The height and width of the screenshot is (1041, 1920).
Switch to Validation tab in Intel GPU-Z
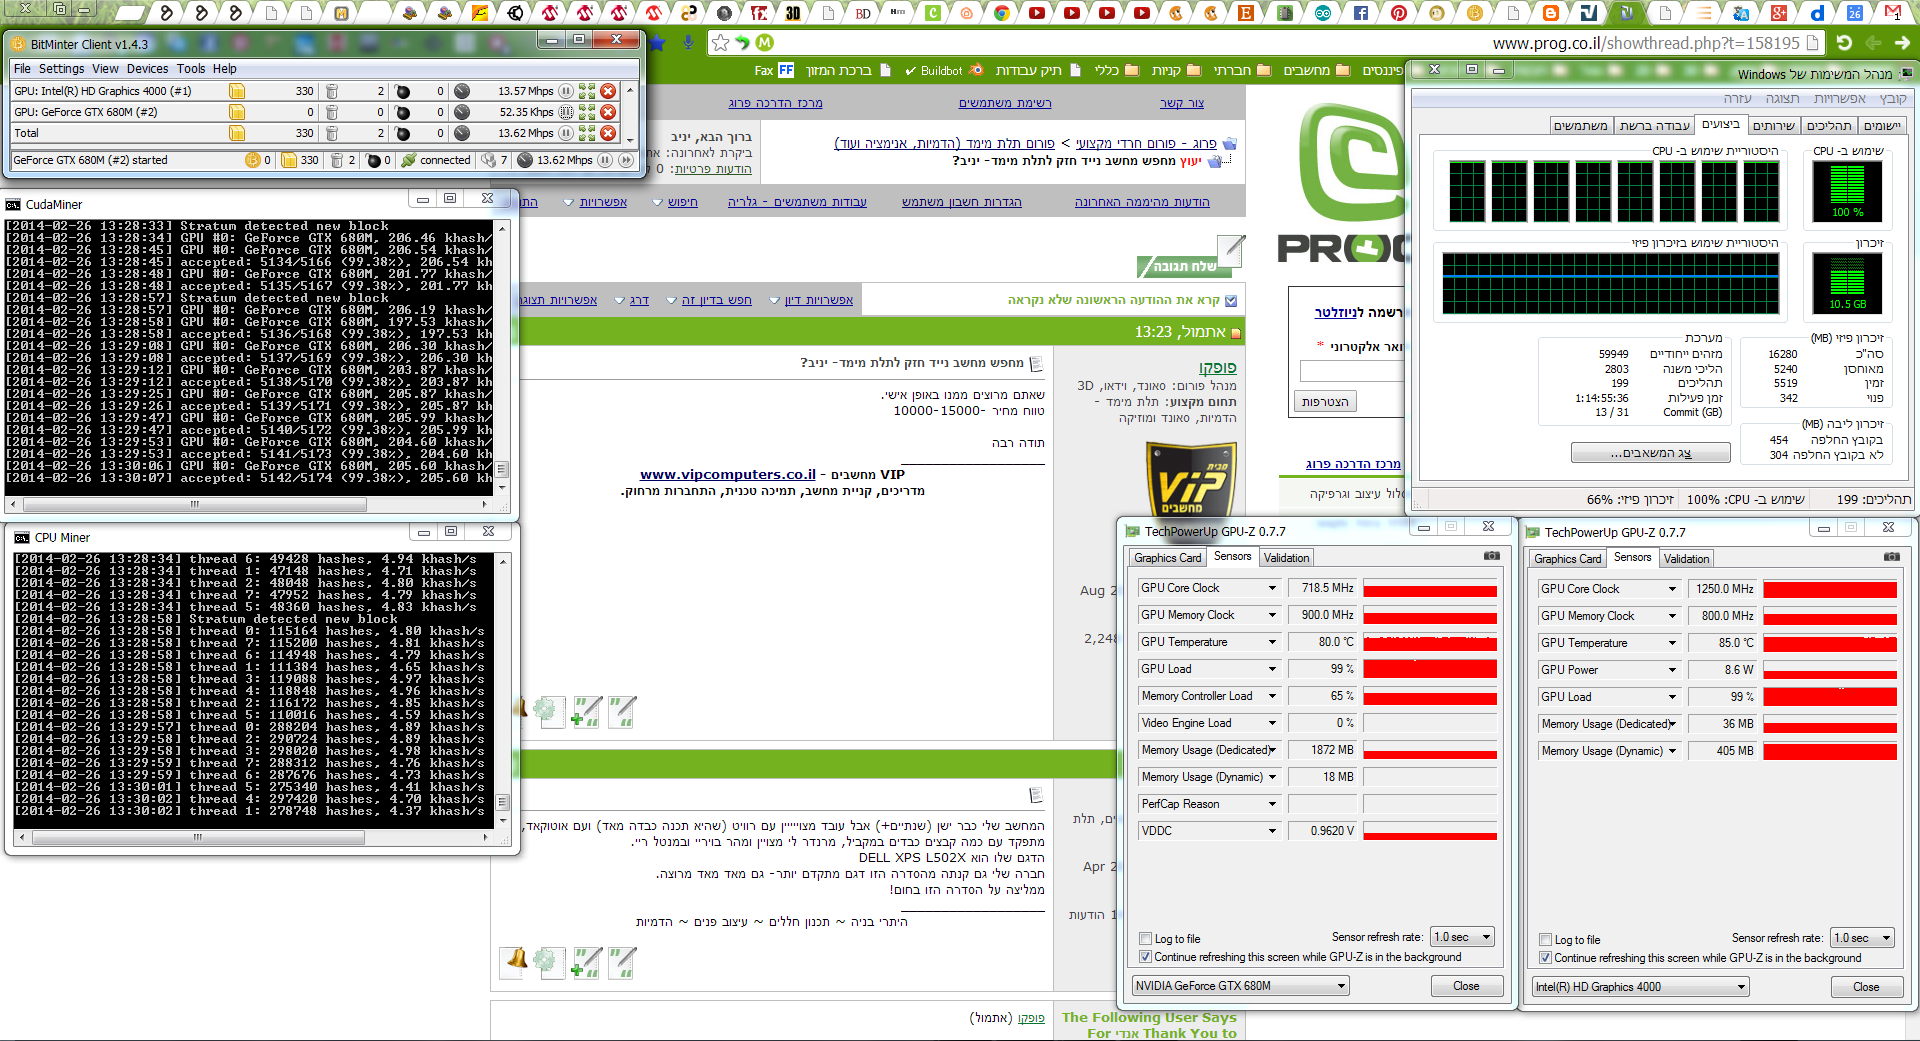(x=1687, y=559)
